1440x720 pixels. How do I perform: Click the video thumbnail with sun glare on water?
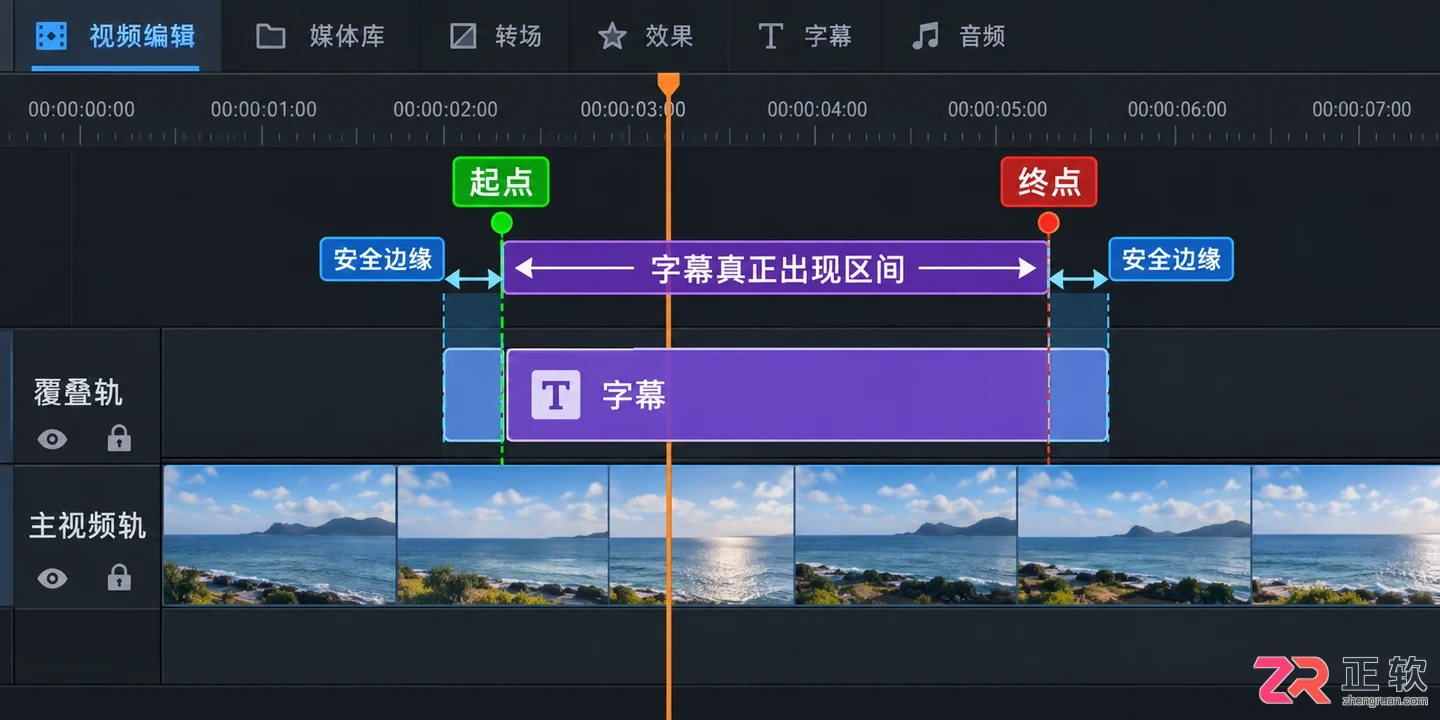pos(702,535)
